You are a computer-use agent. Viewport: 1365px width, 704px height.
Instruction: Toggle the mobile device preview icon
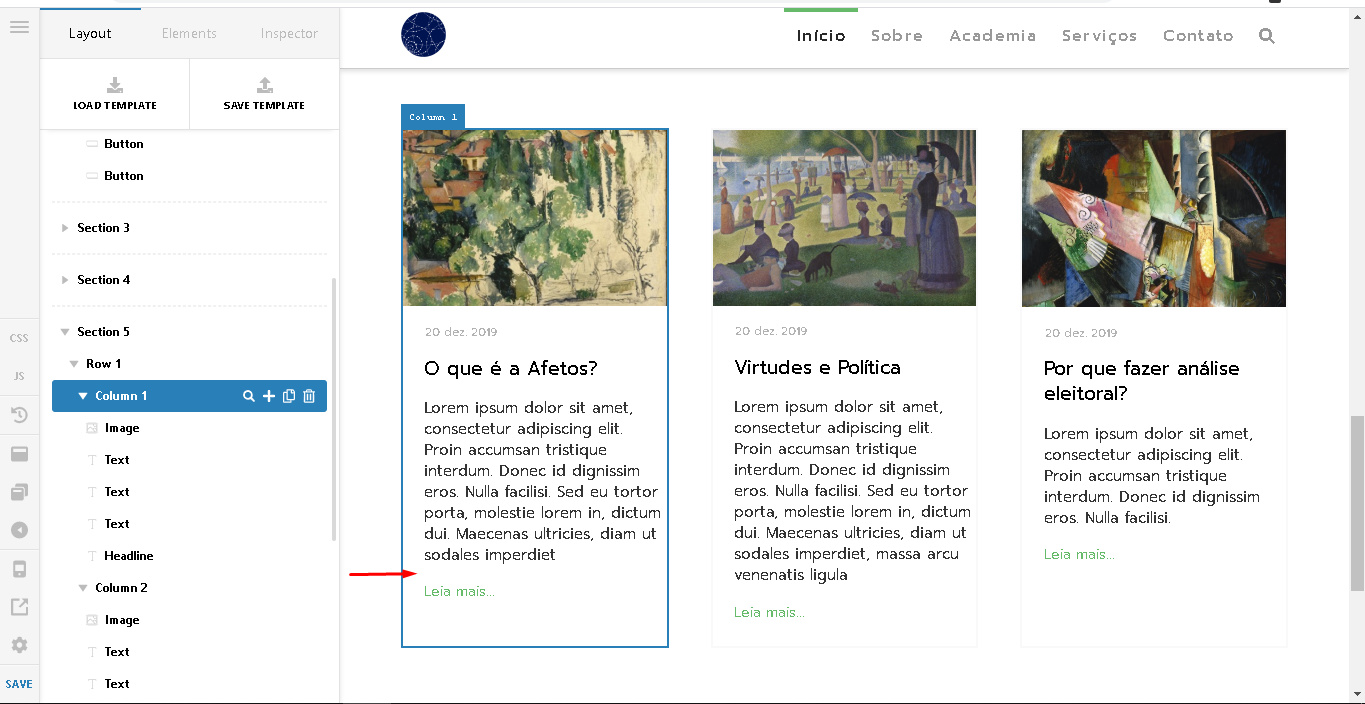click(19, 569)
